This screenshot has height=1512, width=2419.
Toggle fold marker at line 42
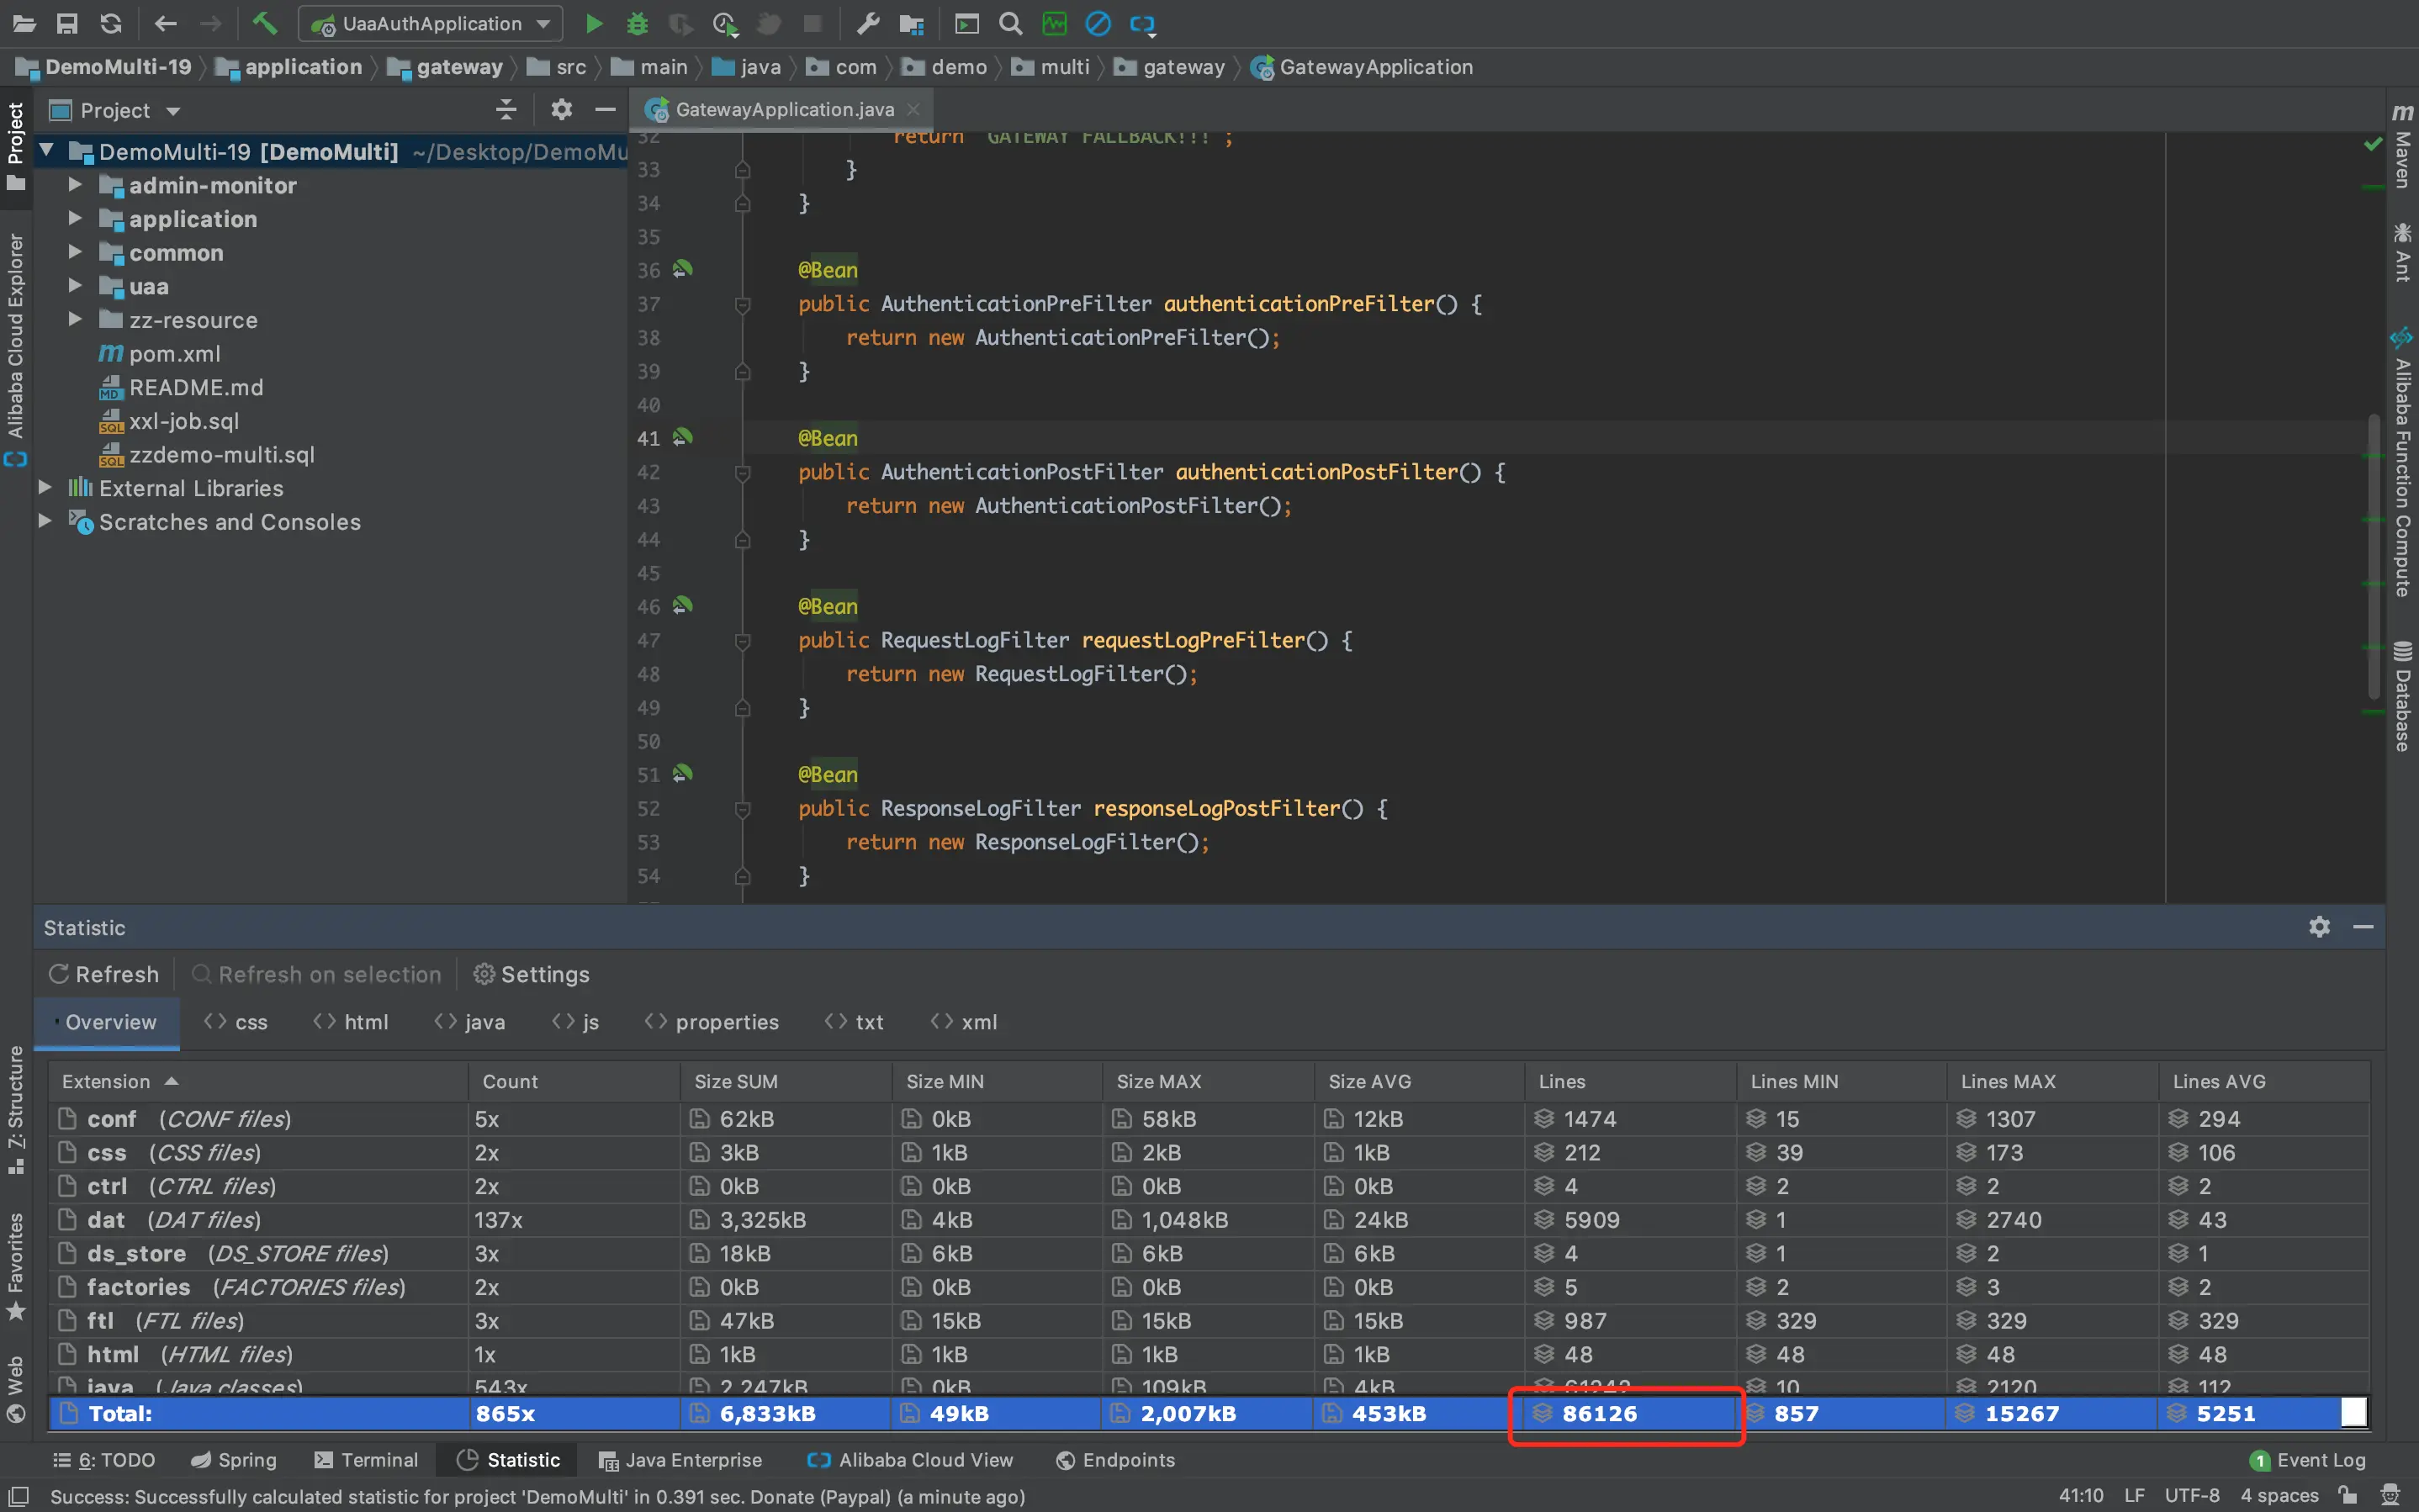click(742, 472)
